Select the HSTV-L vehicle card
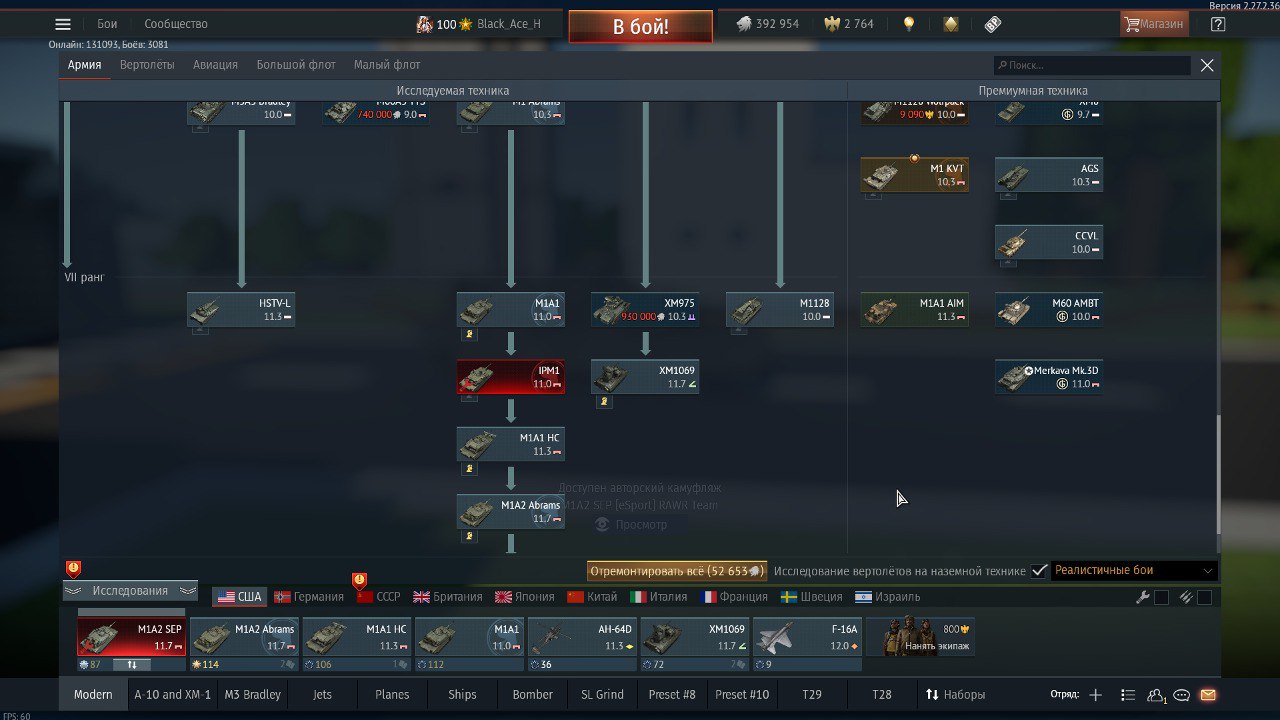Image resolution: width=1280 pixels, height=720 pixels. 241,310
